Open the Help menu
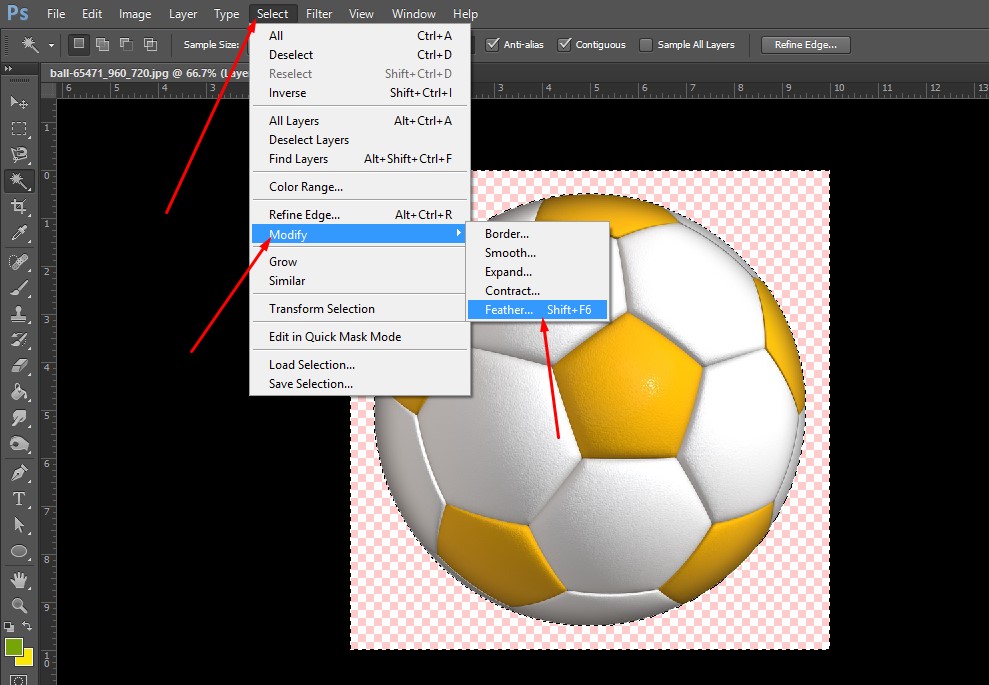This screenshot has width=989, height=685. coord(465,13)
